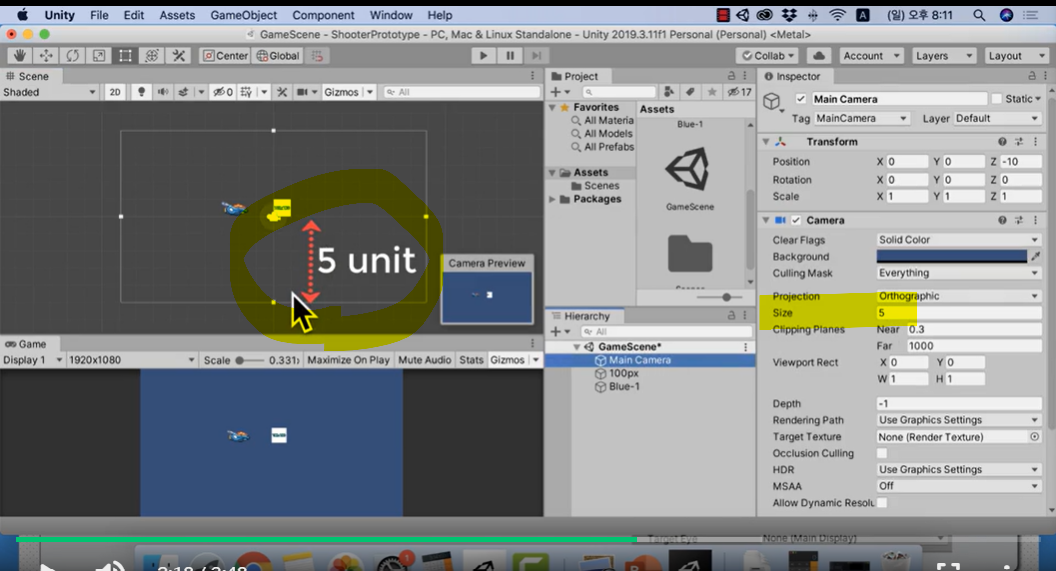Click the Center pivot toggle button

226,56
